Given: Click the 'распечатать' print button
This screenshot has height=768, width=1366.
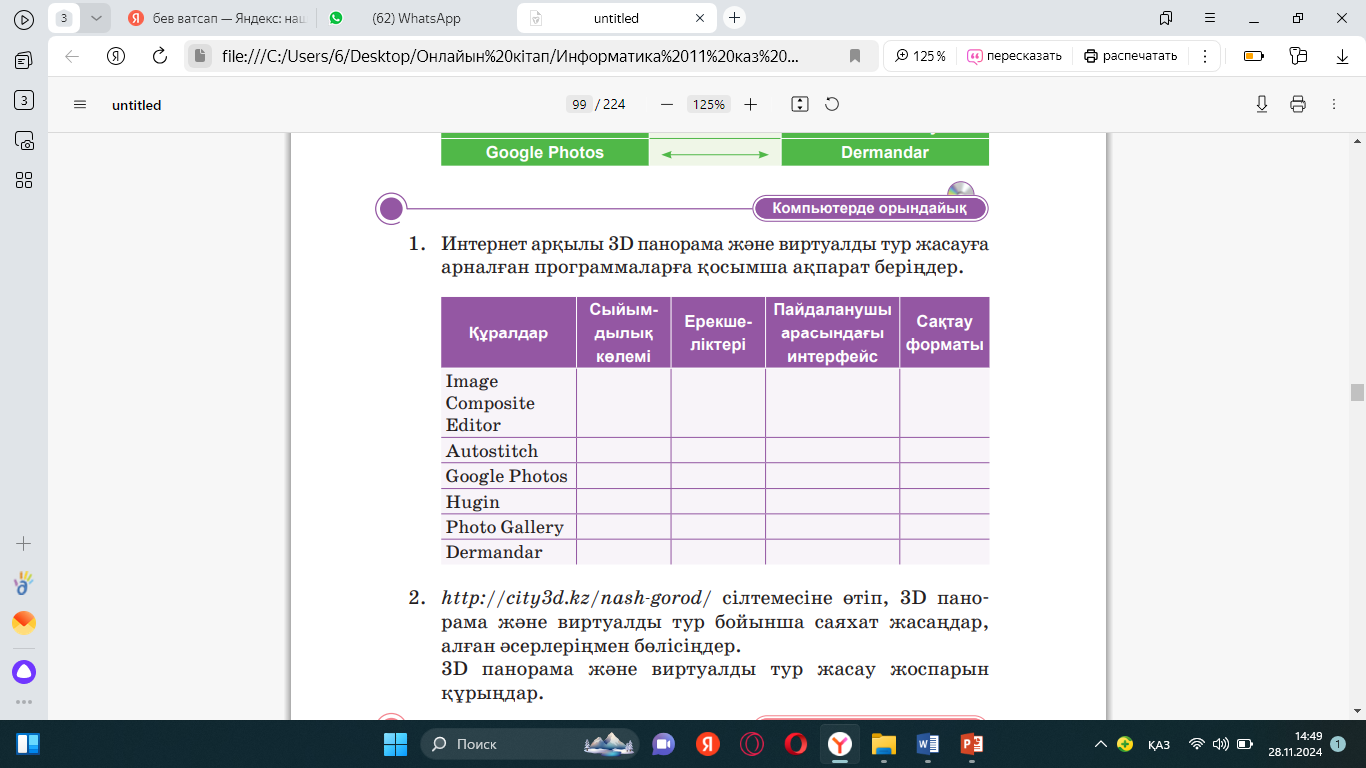Looking at the screenshot, I should 1131,56.
